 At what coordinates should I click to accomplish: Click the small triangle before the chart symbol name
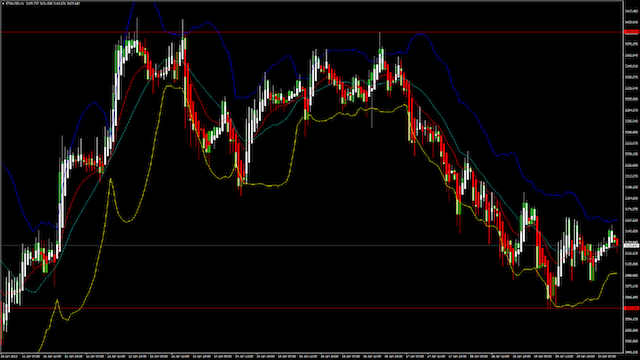(4, 3)
